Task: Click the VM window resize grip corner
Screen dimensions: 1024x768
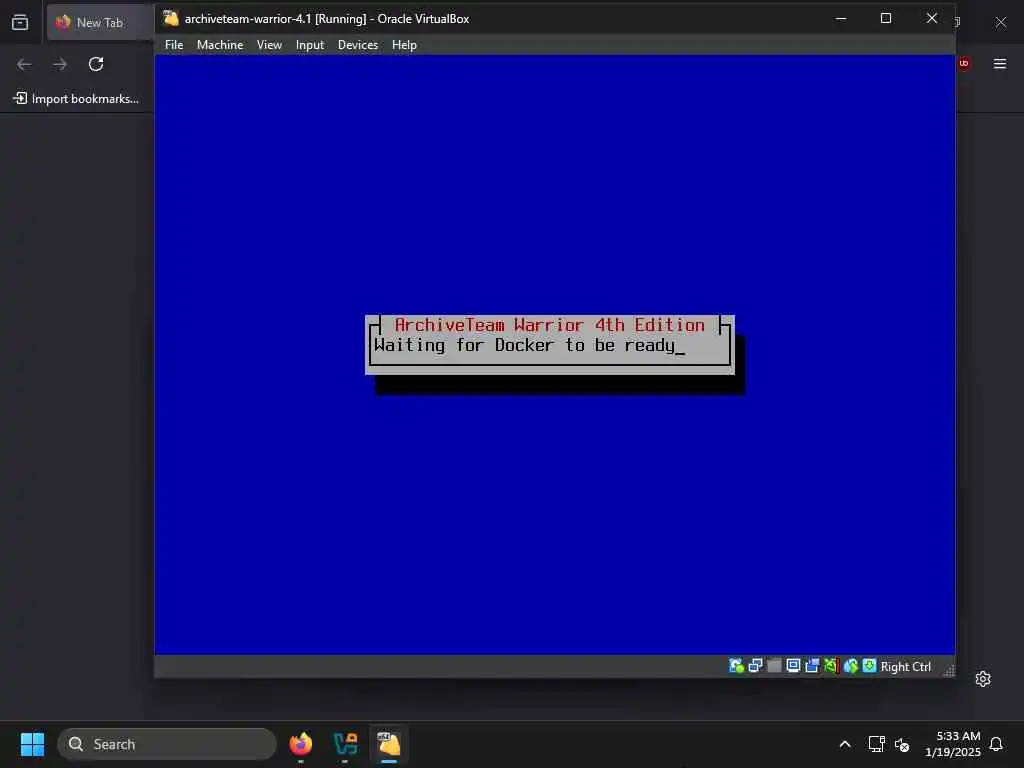Action: click(949, 670)
